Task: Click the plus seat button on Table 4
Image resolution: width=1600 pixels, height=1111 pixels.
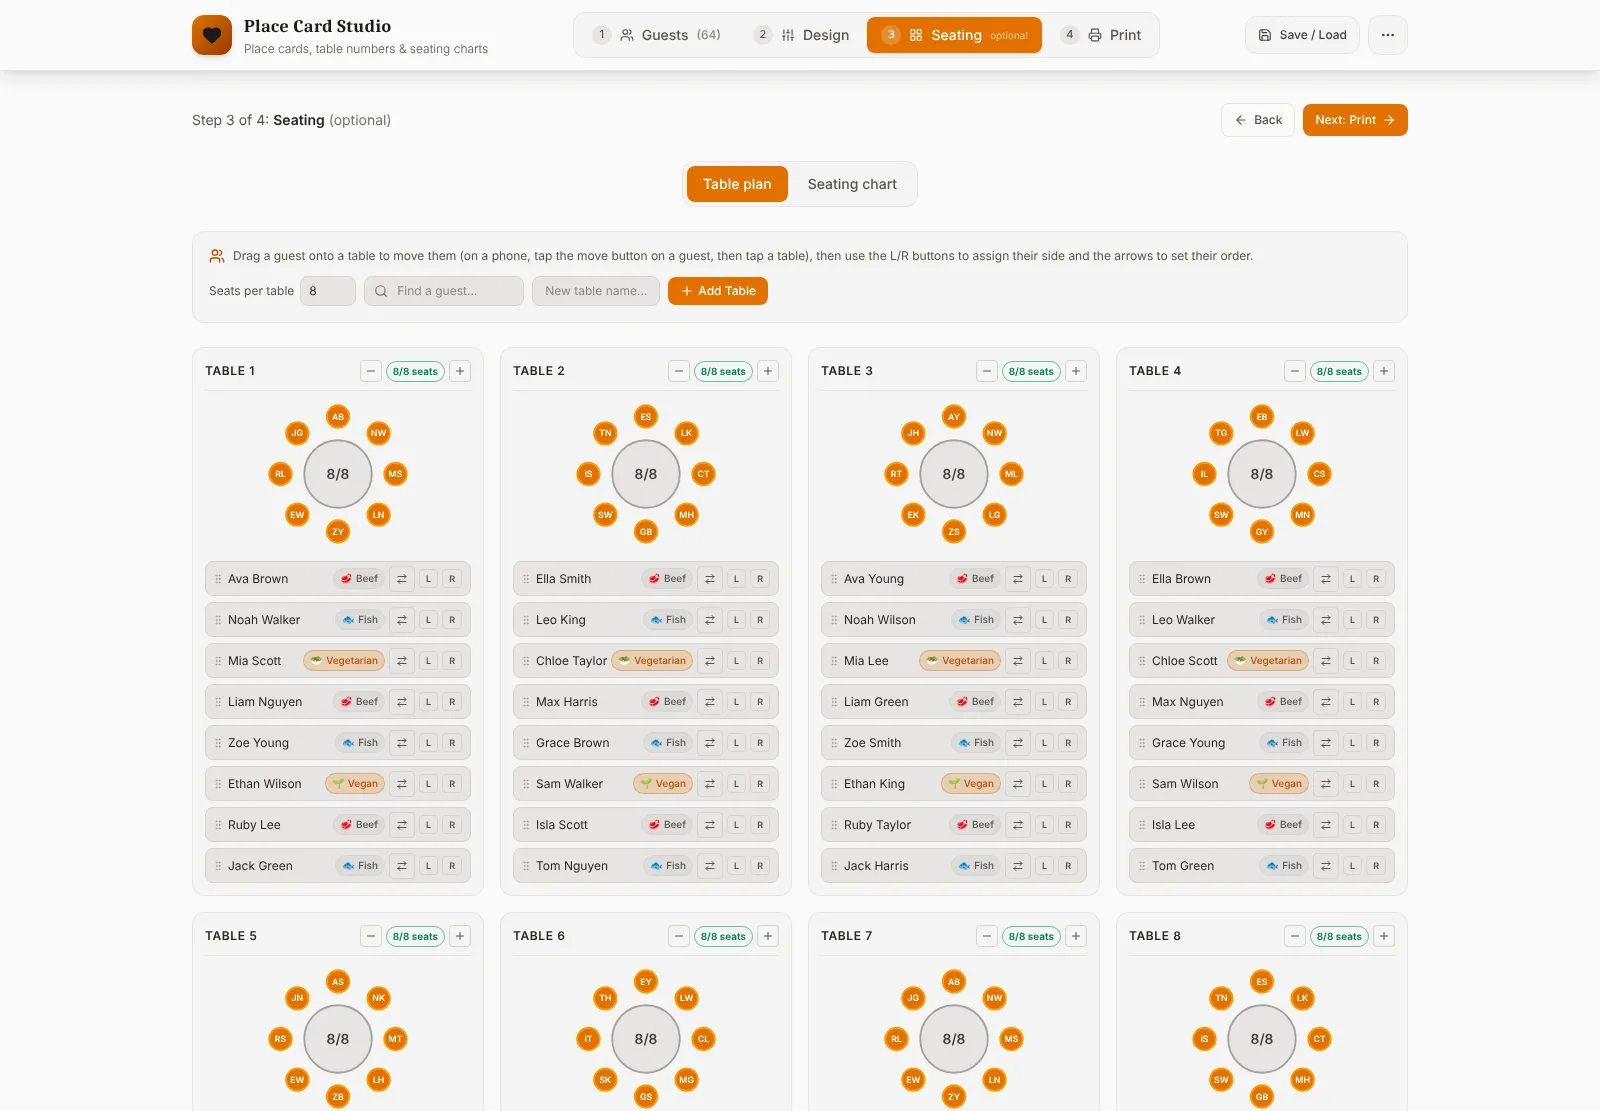Action: 1384,371
